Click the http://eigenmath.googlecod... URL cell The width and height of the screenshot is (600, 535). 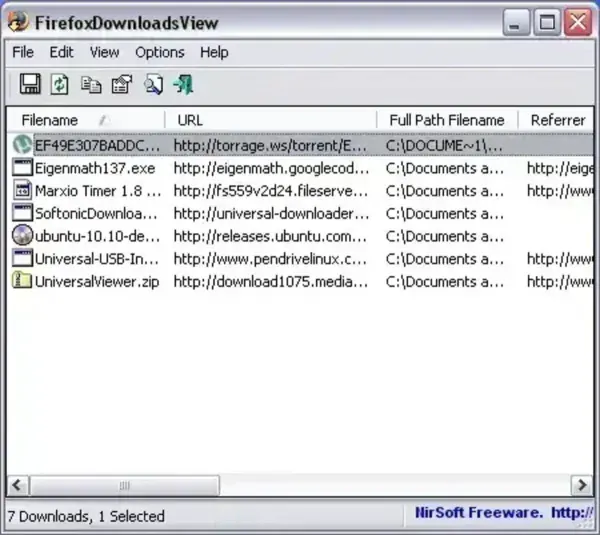[x=271, y=168]
